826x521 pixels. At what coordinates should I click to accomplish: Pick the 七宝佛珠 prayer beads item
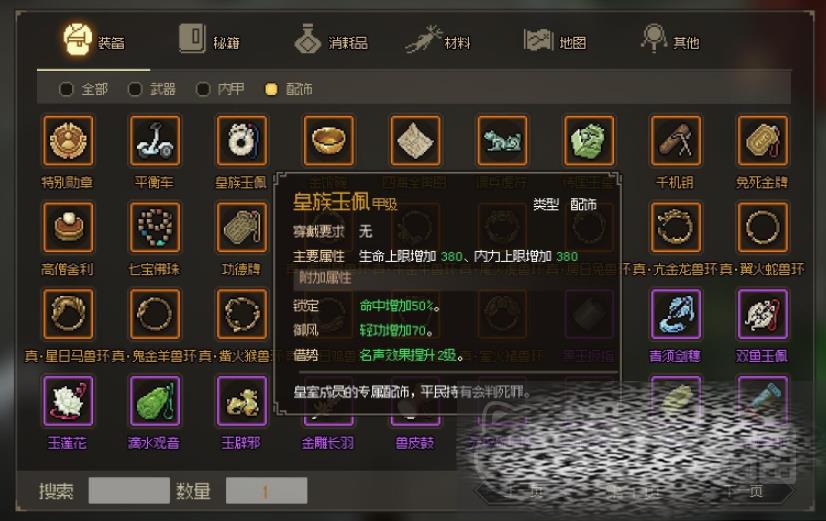tap(154, 227)
